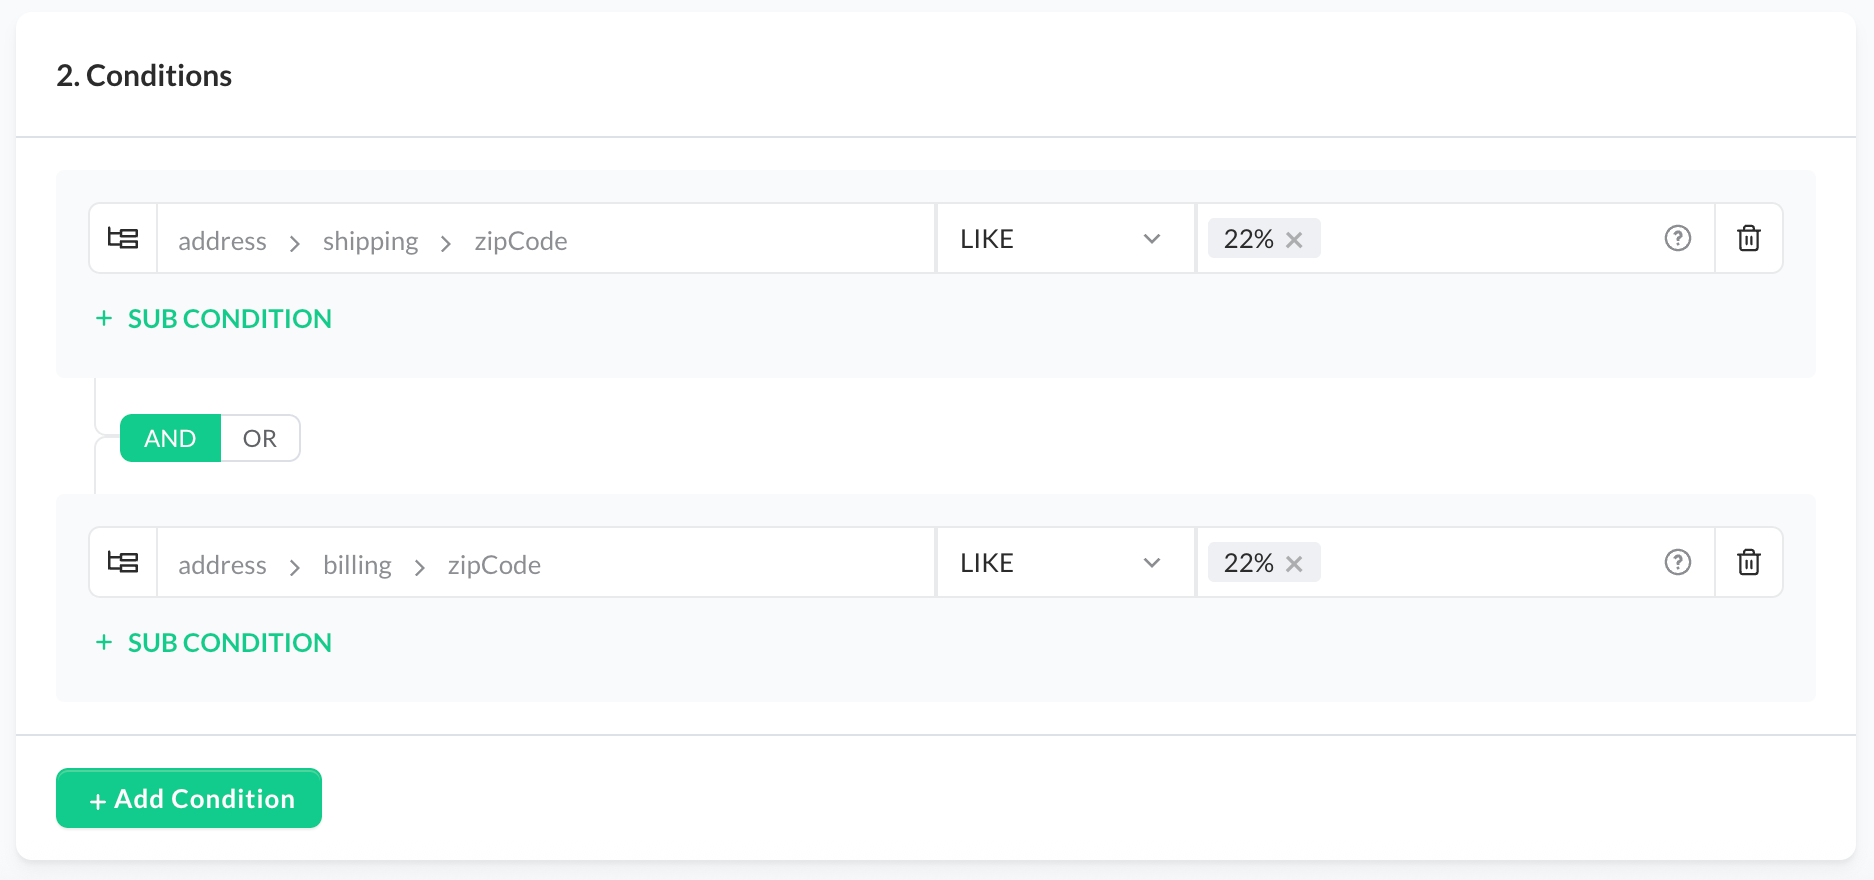The image size is (1874, 880).
Task: Add sub condition under shipping zipCode
Action: pyautogui.click(x=214, y=319)
